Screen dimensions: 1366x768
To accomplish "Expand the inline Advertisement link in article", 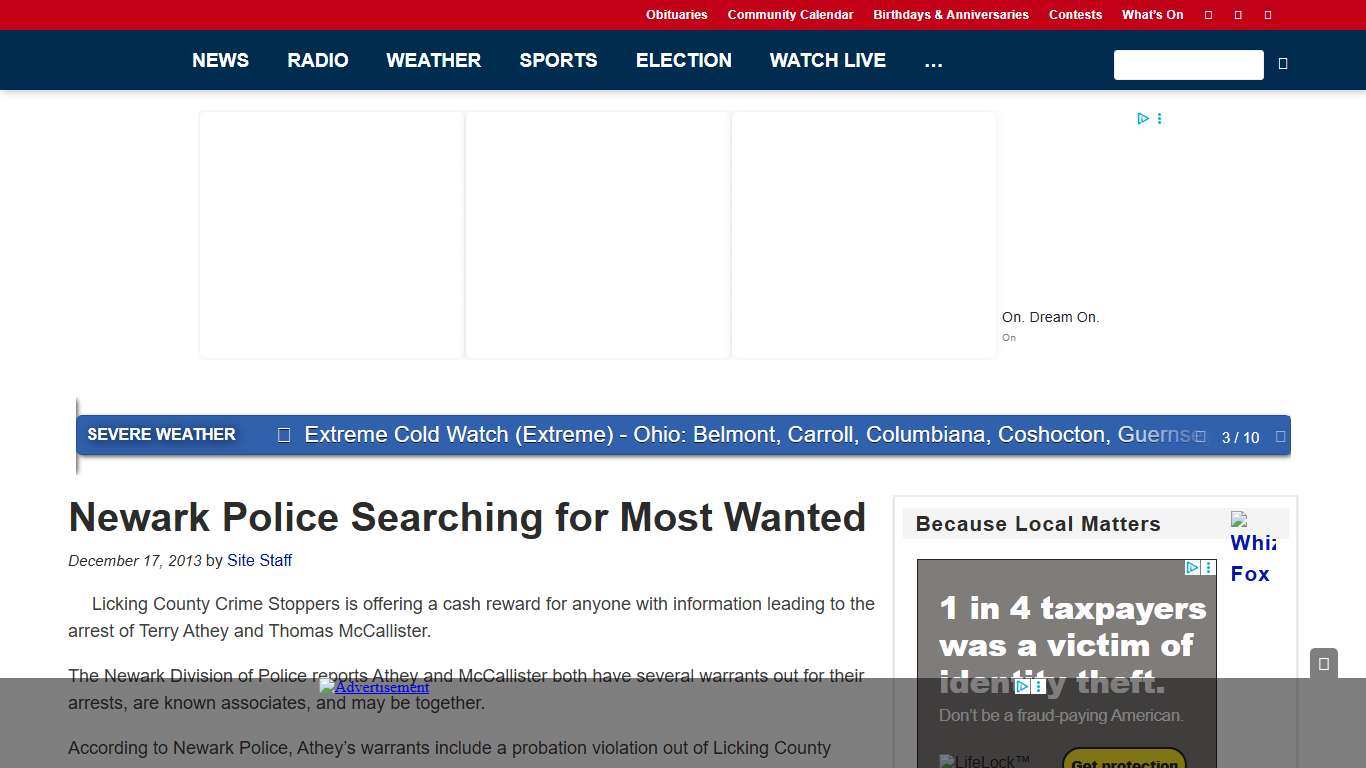I will (x=374, y=687).
